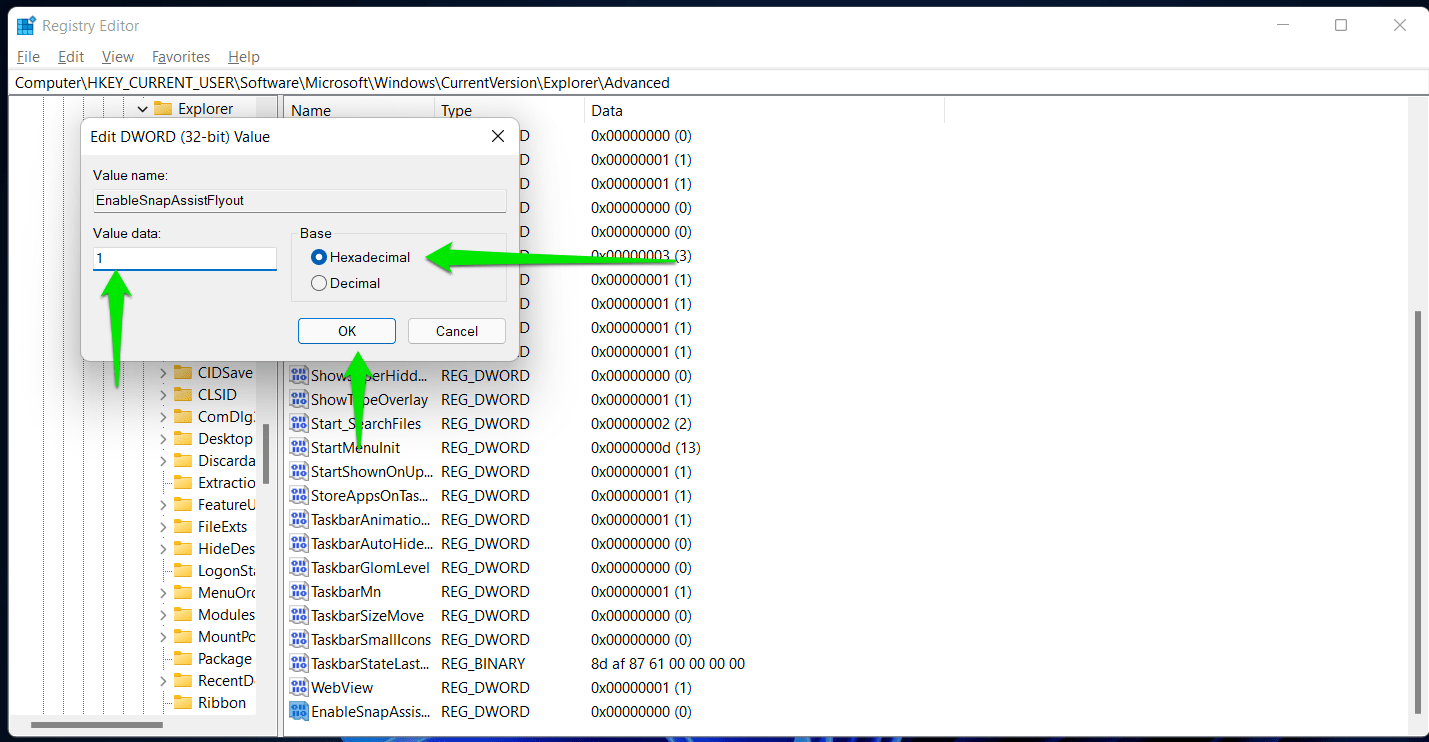This screenshot has width=1429, height=742.
Task: Open the Favorites menu
Action: point(181,57)
